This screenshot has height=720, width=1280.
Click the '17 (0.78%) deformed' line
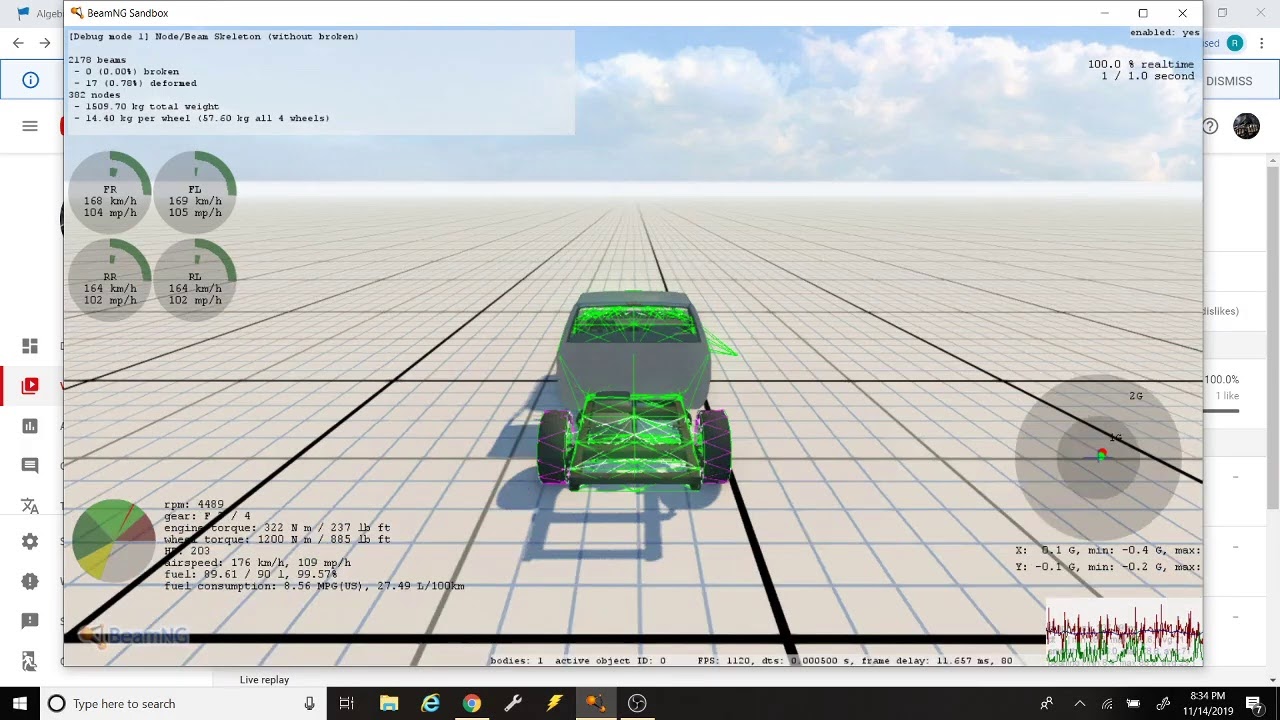135,84
